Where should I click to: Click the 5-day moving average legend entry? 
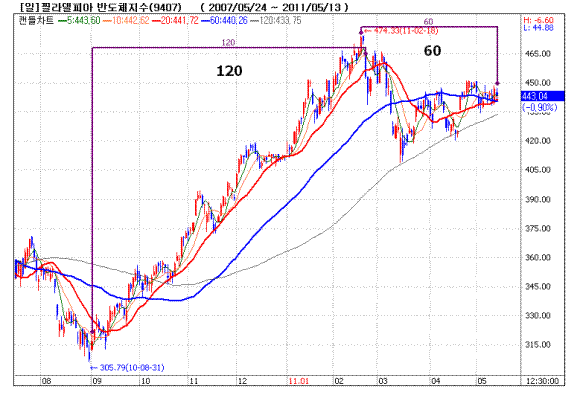[79, 20]
